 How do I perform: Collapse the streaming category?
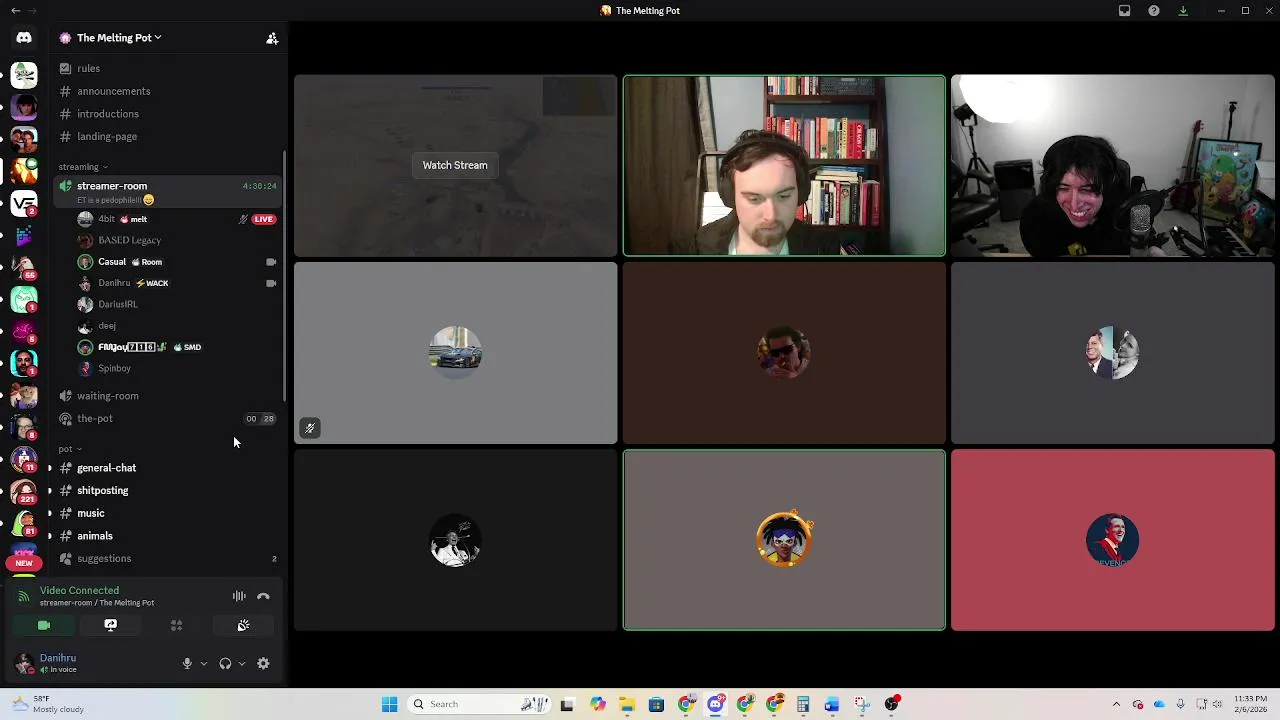coord(82,167)
